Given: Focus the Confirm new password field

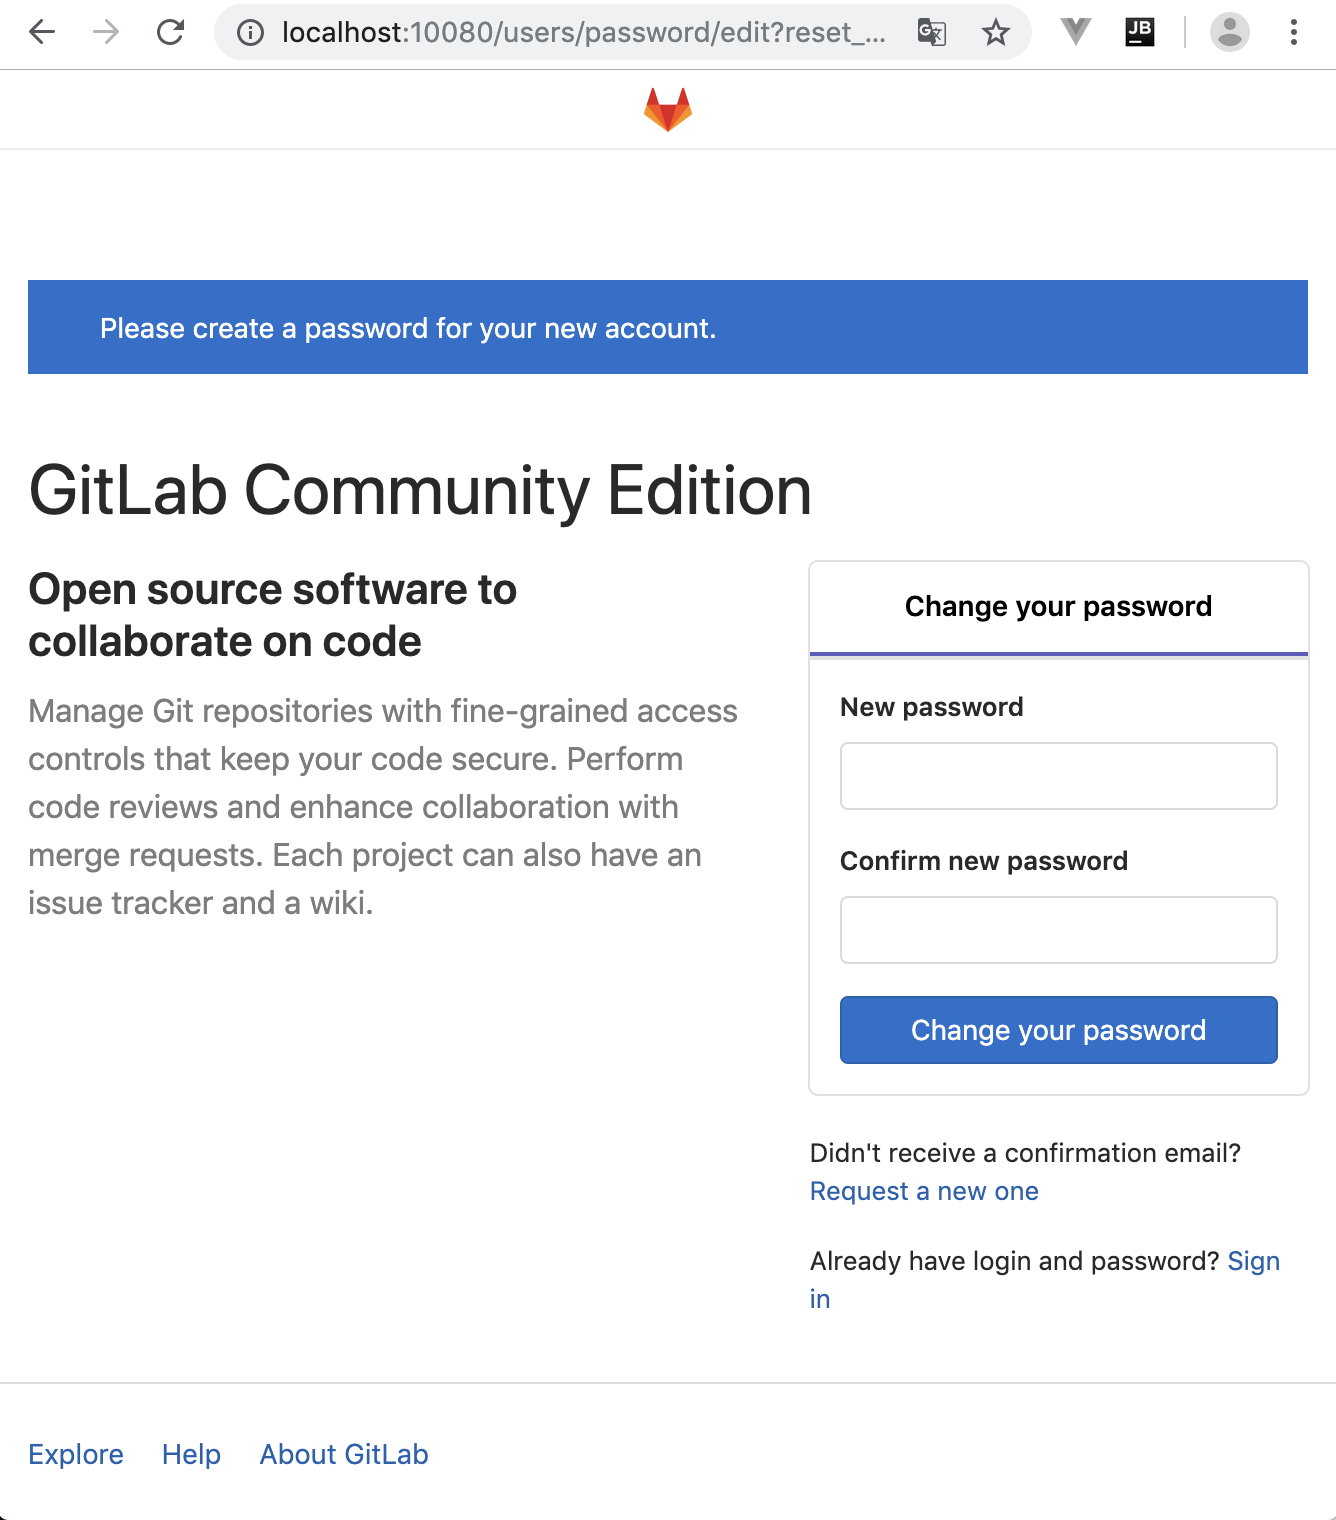Looking at the screenshot, I should (1059, 930).
